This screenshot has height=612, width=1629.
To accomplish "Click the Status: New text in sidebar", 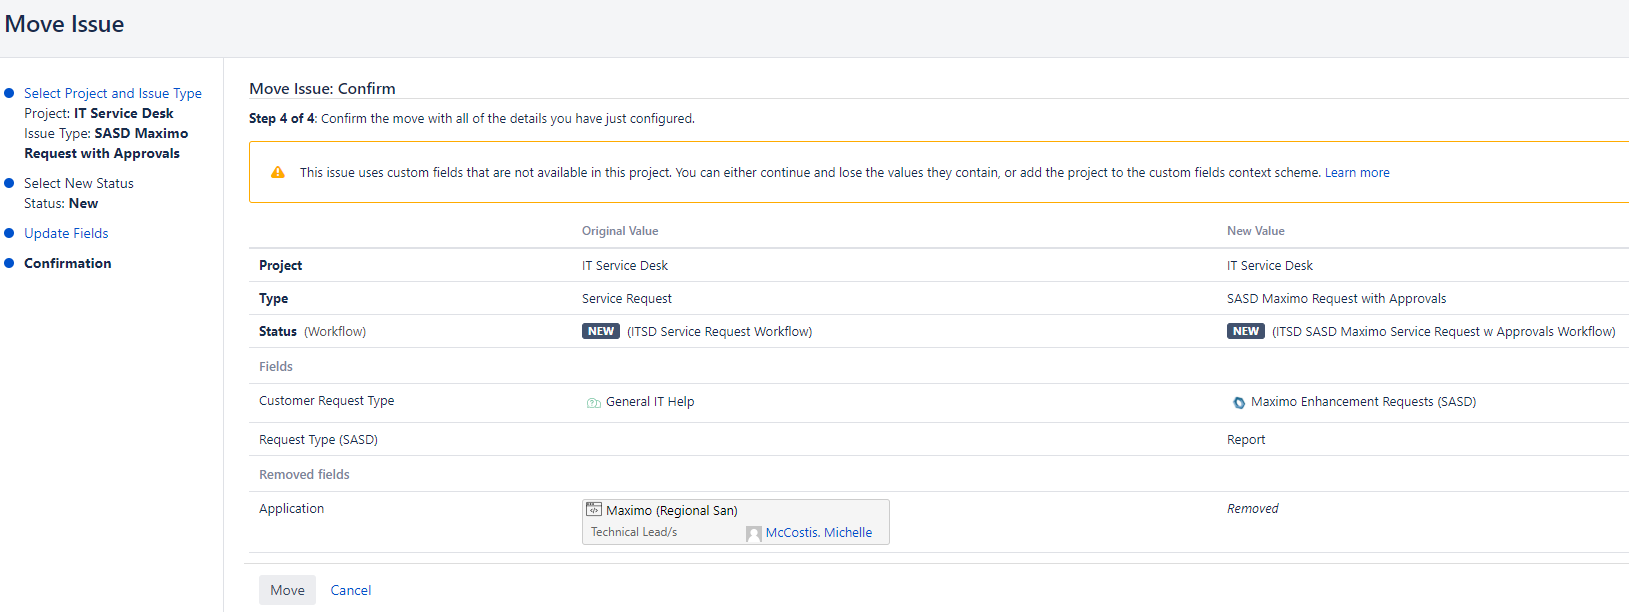I will click(61, 203).
